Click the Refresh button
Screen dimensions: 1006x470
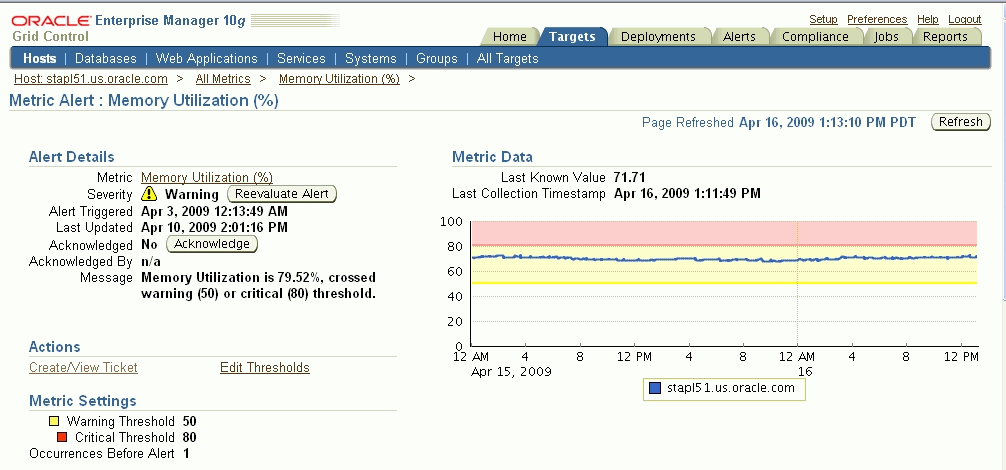click(960, 122)
